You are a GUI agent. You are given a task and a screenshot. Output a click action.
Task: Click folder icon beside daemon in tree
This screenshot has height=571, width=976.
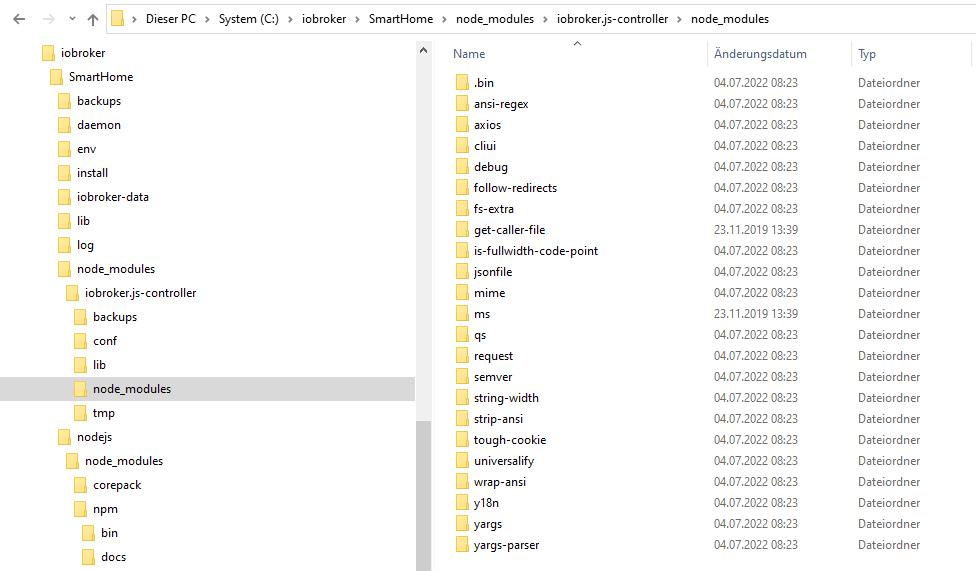point(65,125)
